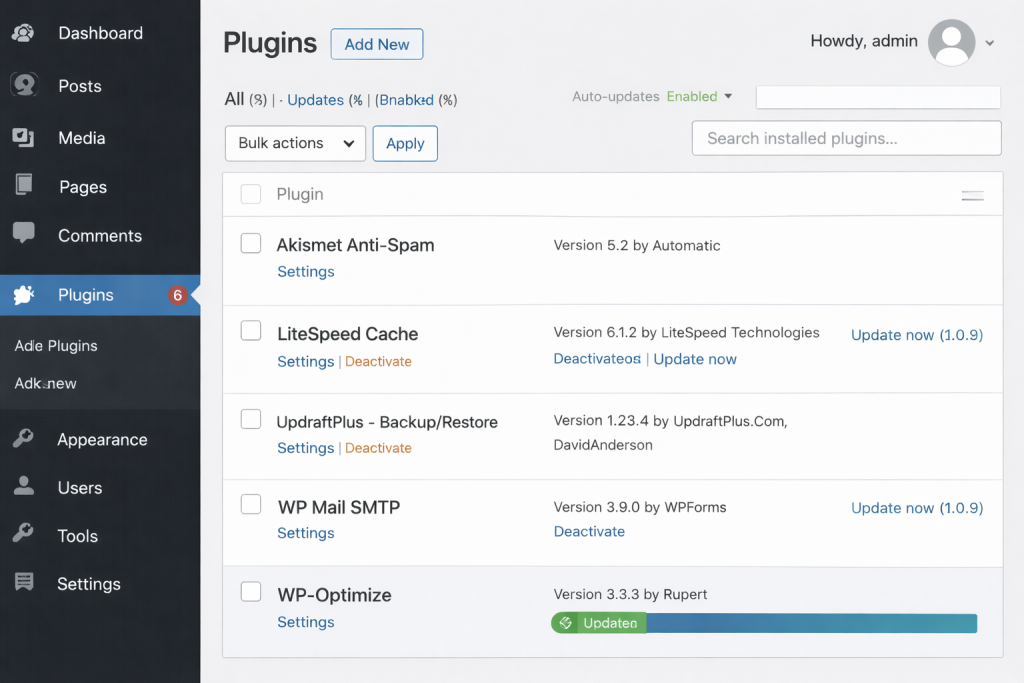Click LiteSpeed Update now (1.0.9) link

(917, 335)
